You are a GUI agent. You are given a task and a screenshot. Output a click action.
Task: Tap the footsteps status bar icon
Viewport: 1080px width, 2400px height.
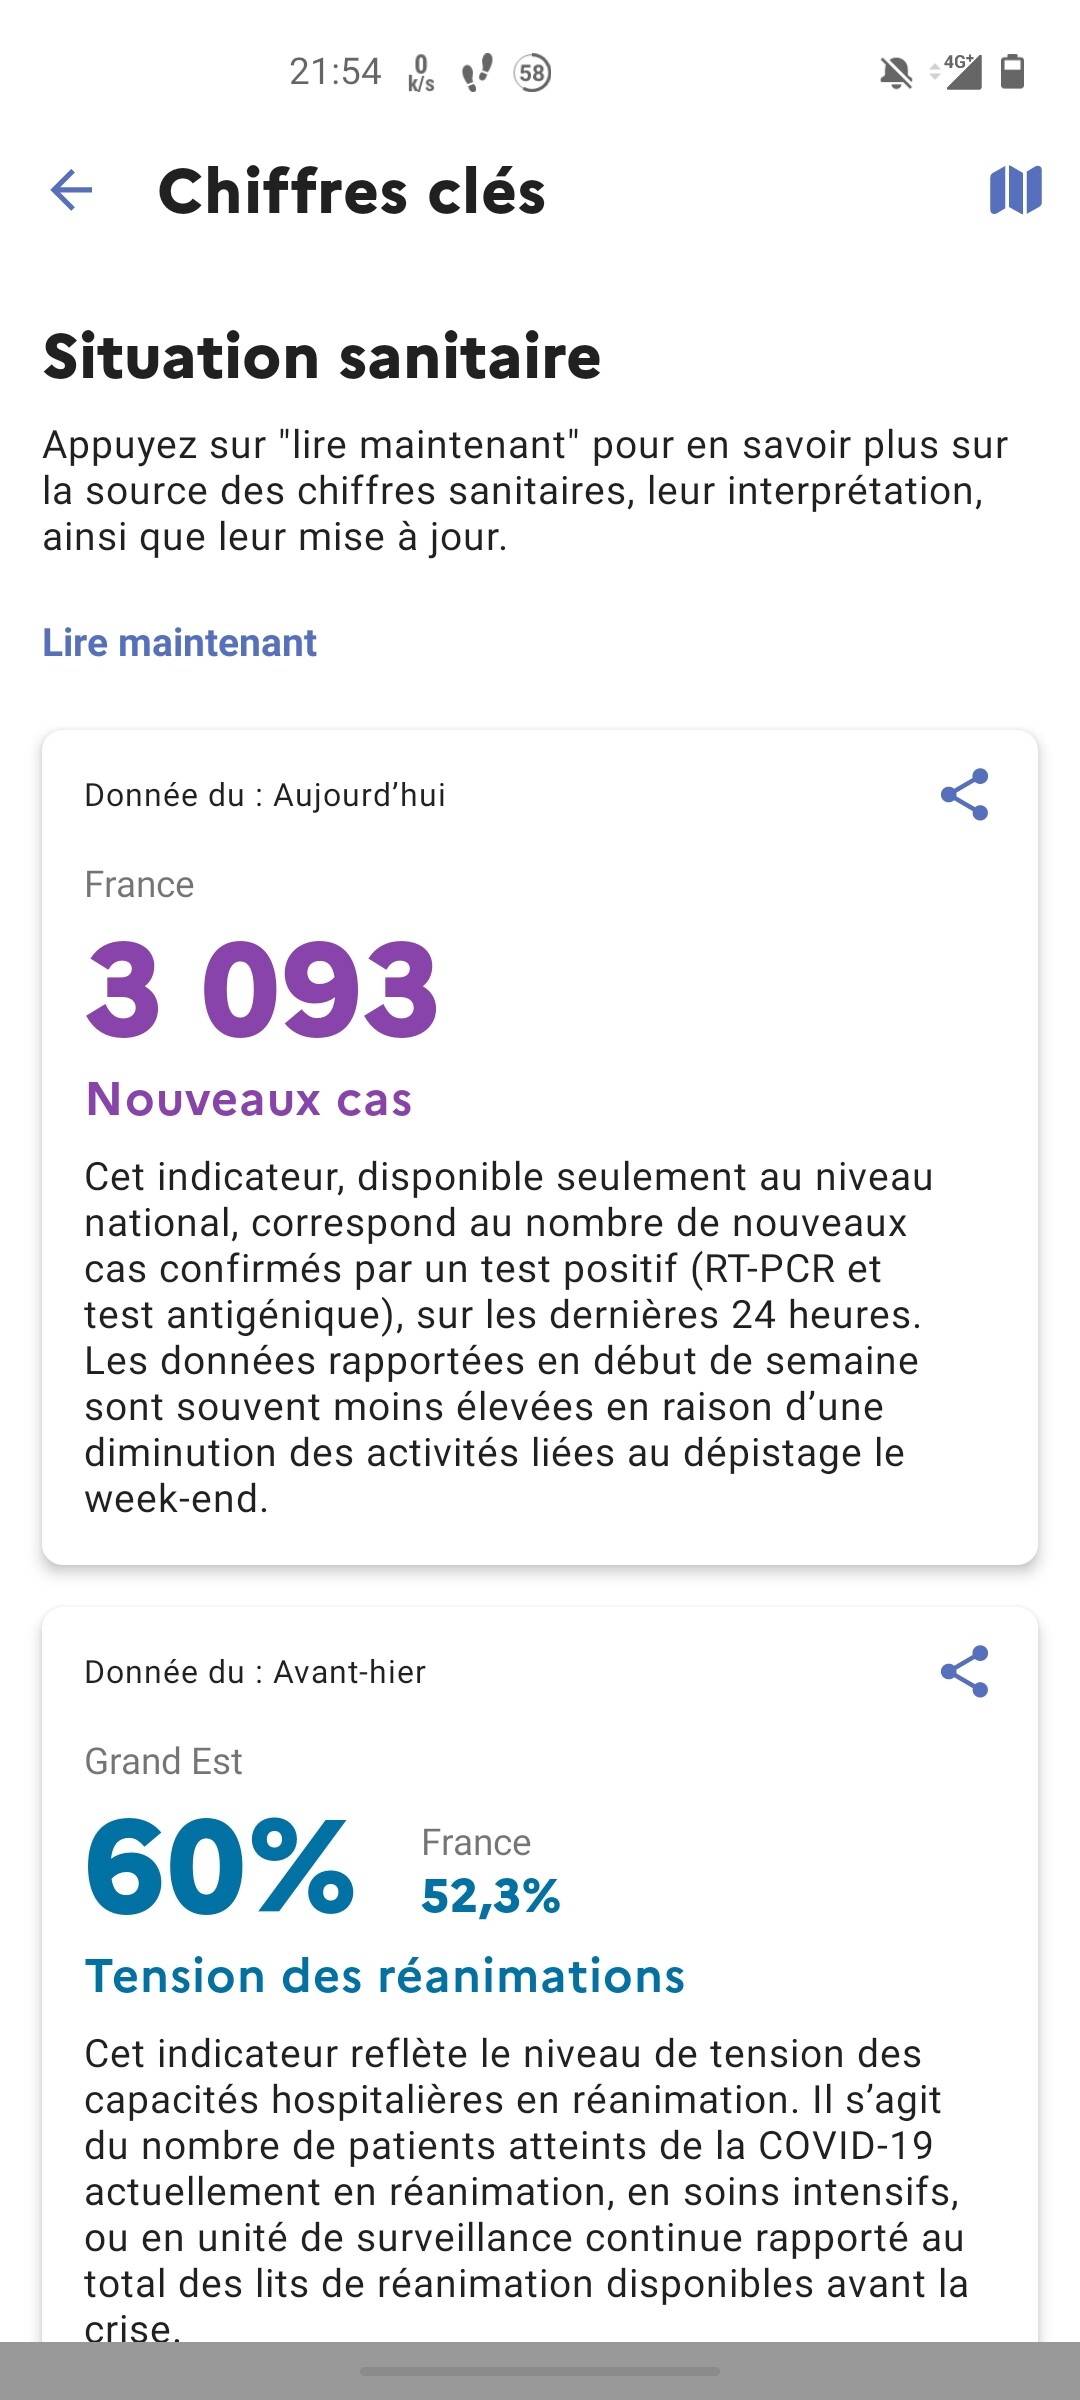click(477, 72)
